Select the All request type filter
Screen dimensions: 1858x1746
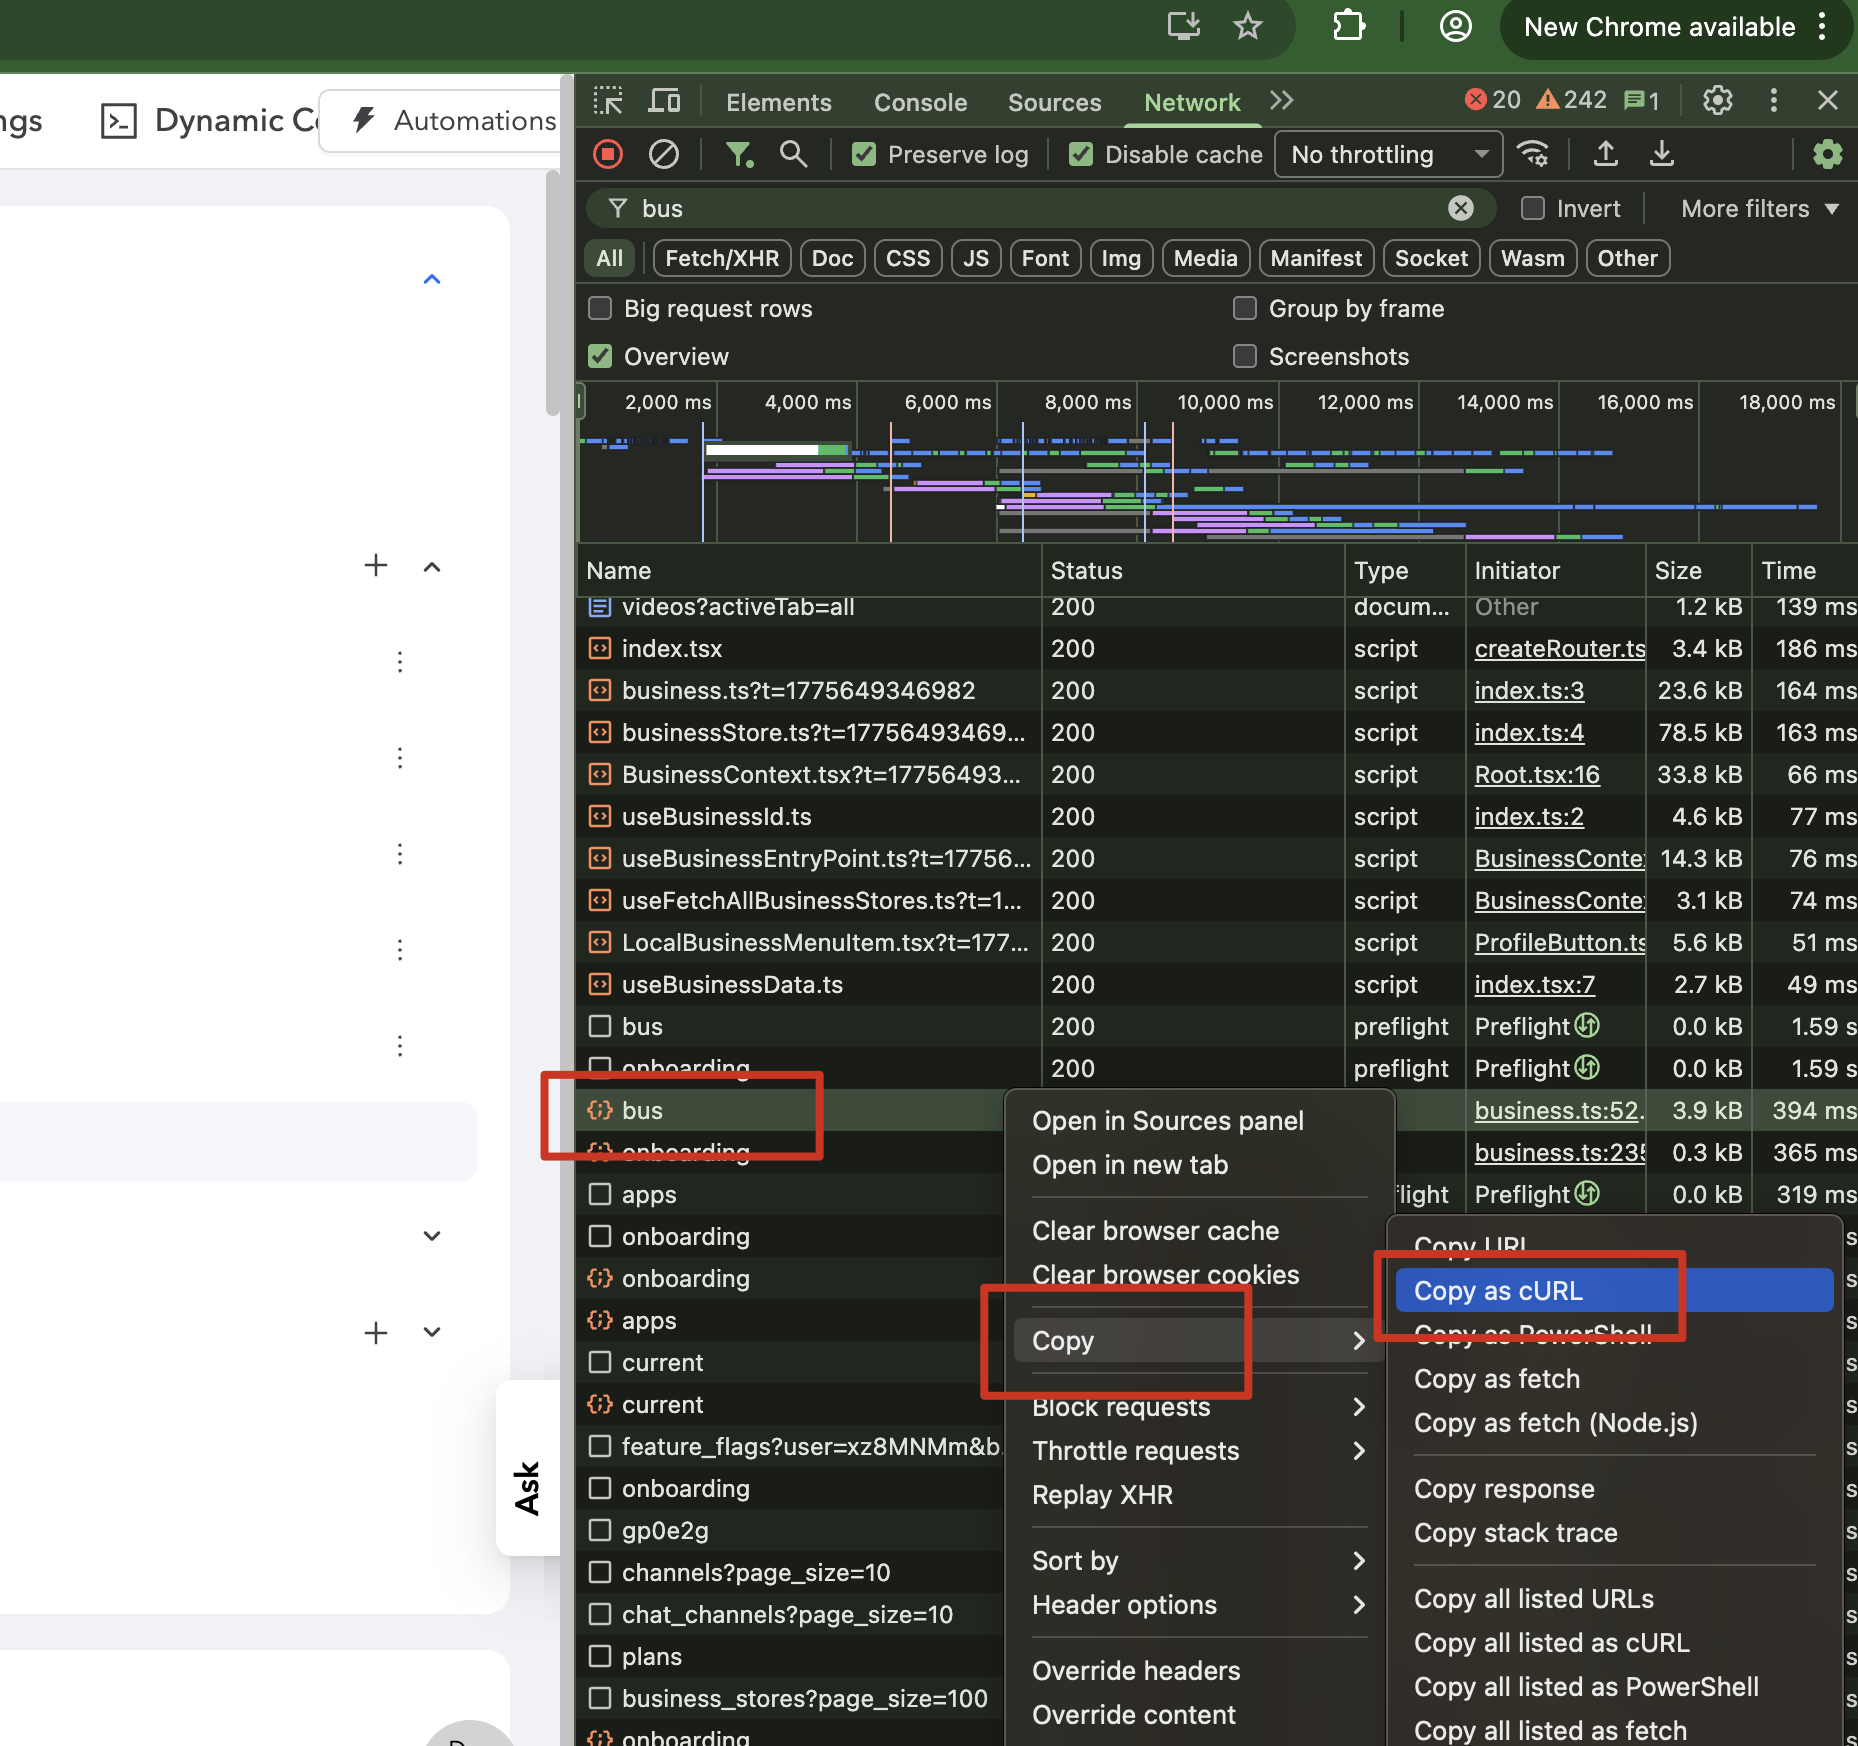coord(610,258)
